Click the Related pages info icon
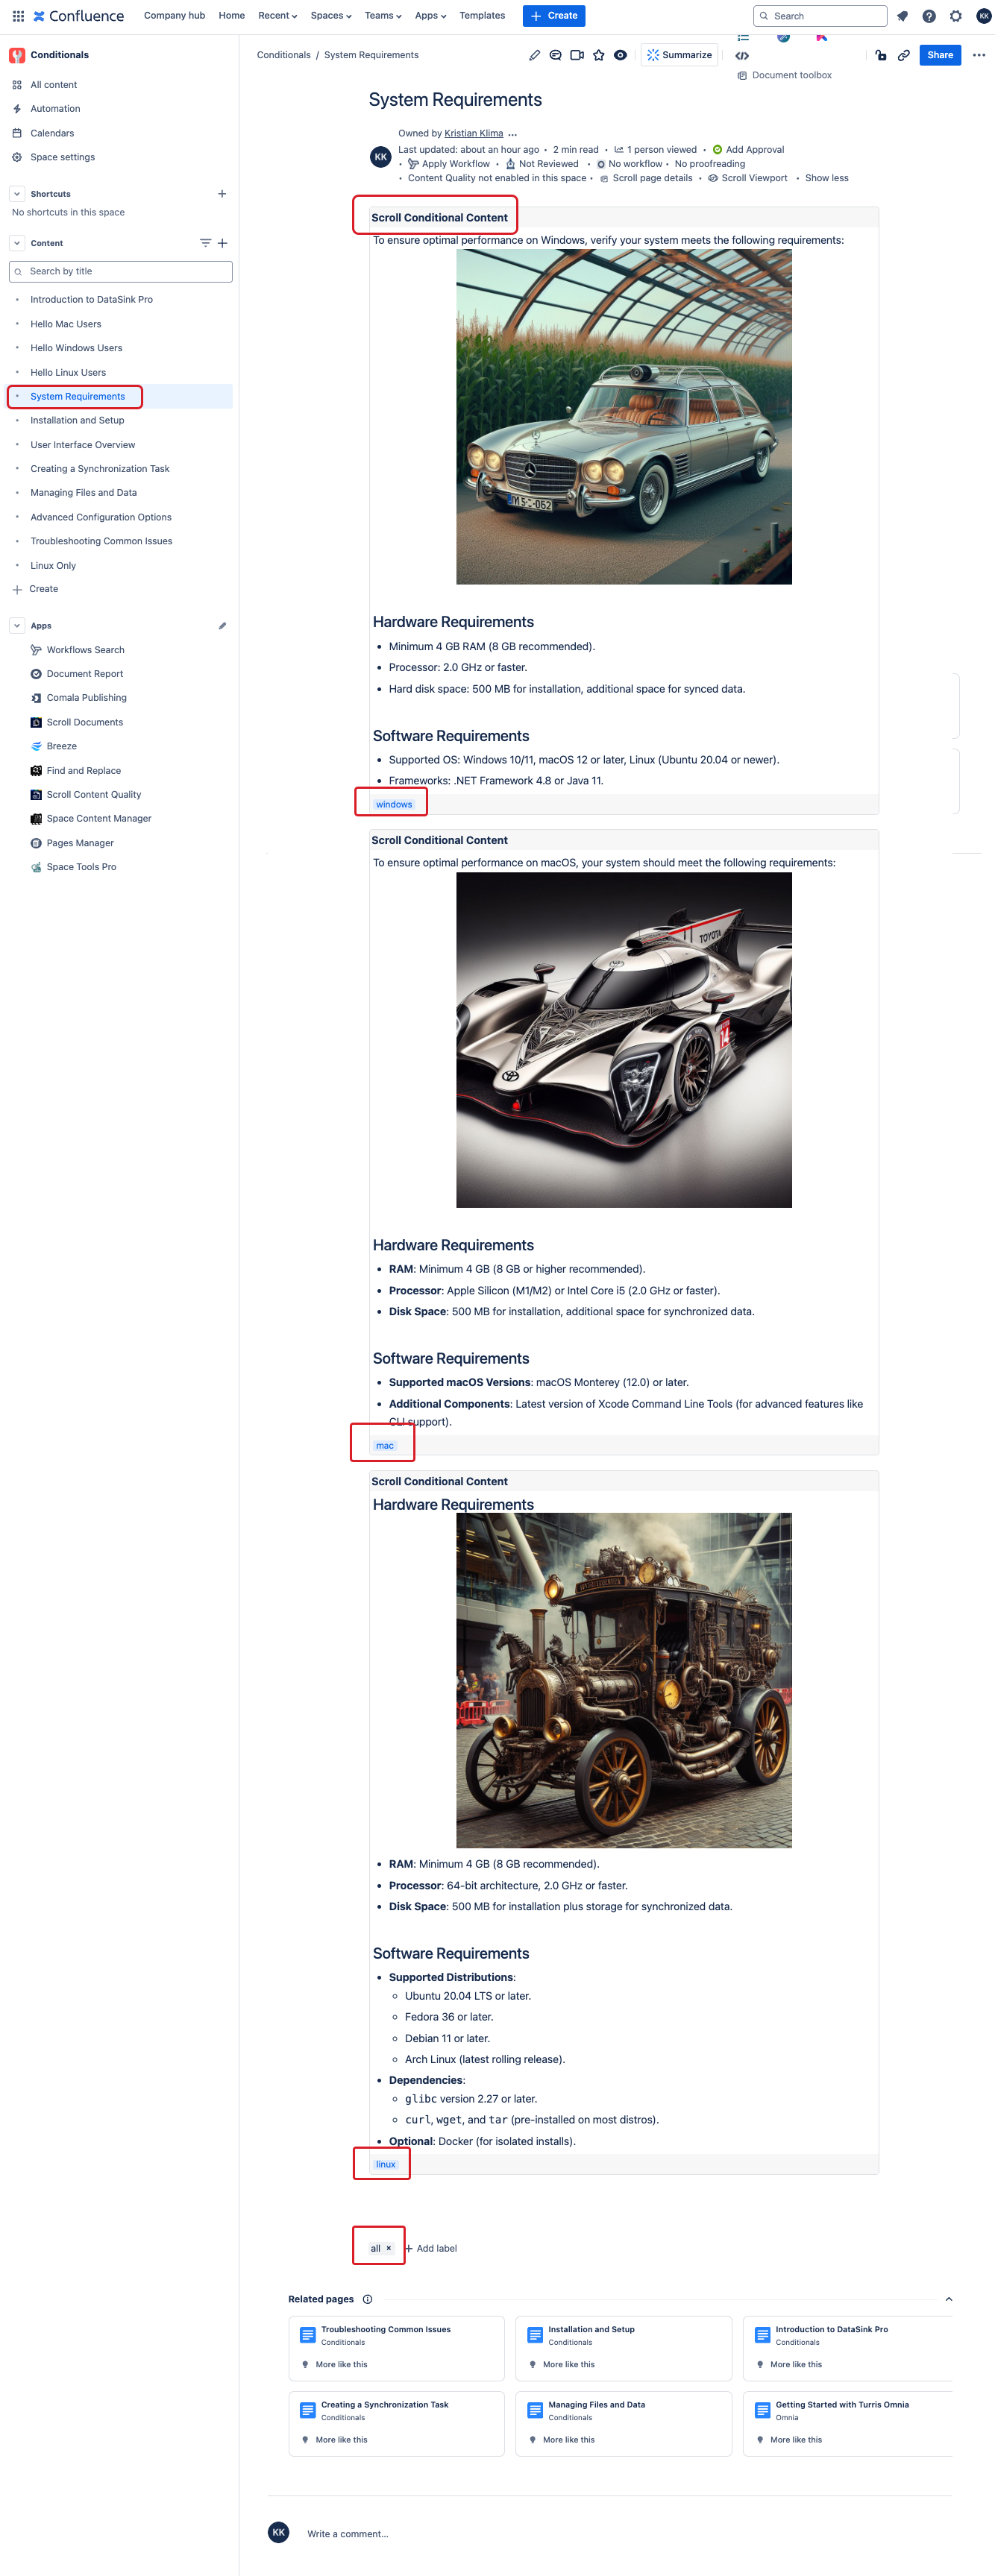This screenshot has width=995, height=2576. click(367, 2299)
